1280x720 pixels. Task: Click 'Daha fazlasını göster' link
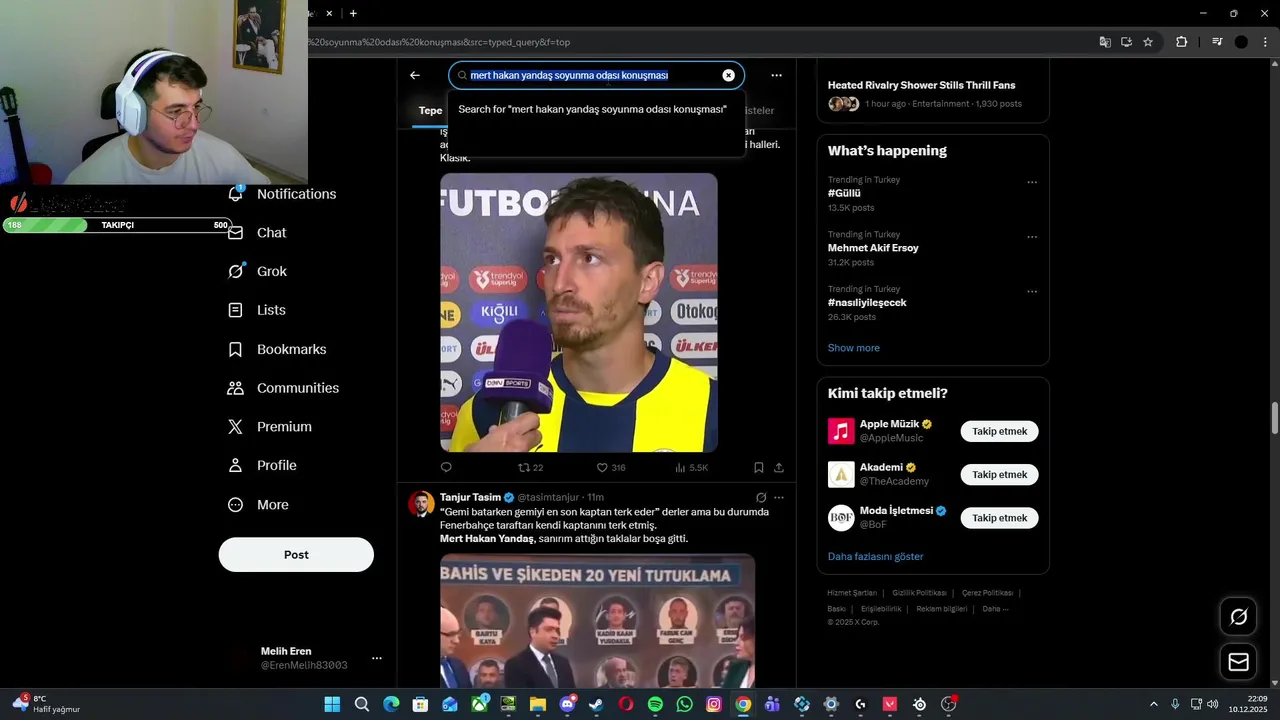point(876,556)
